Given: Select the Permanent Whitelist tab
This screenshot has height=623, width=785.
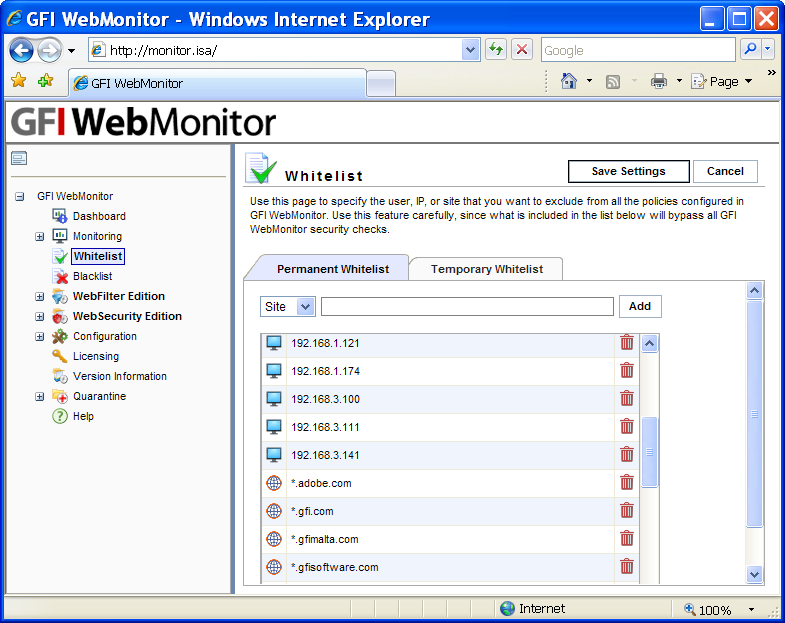Looking at the screenshot, I should point(327,269).
